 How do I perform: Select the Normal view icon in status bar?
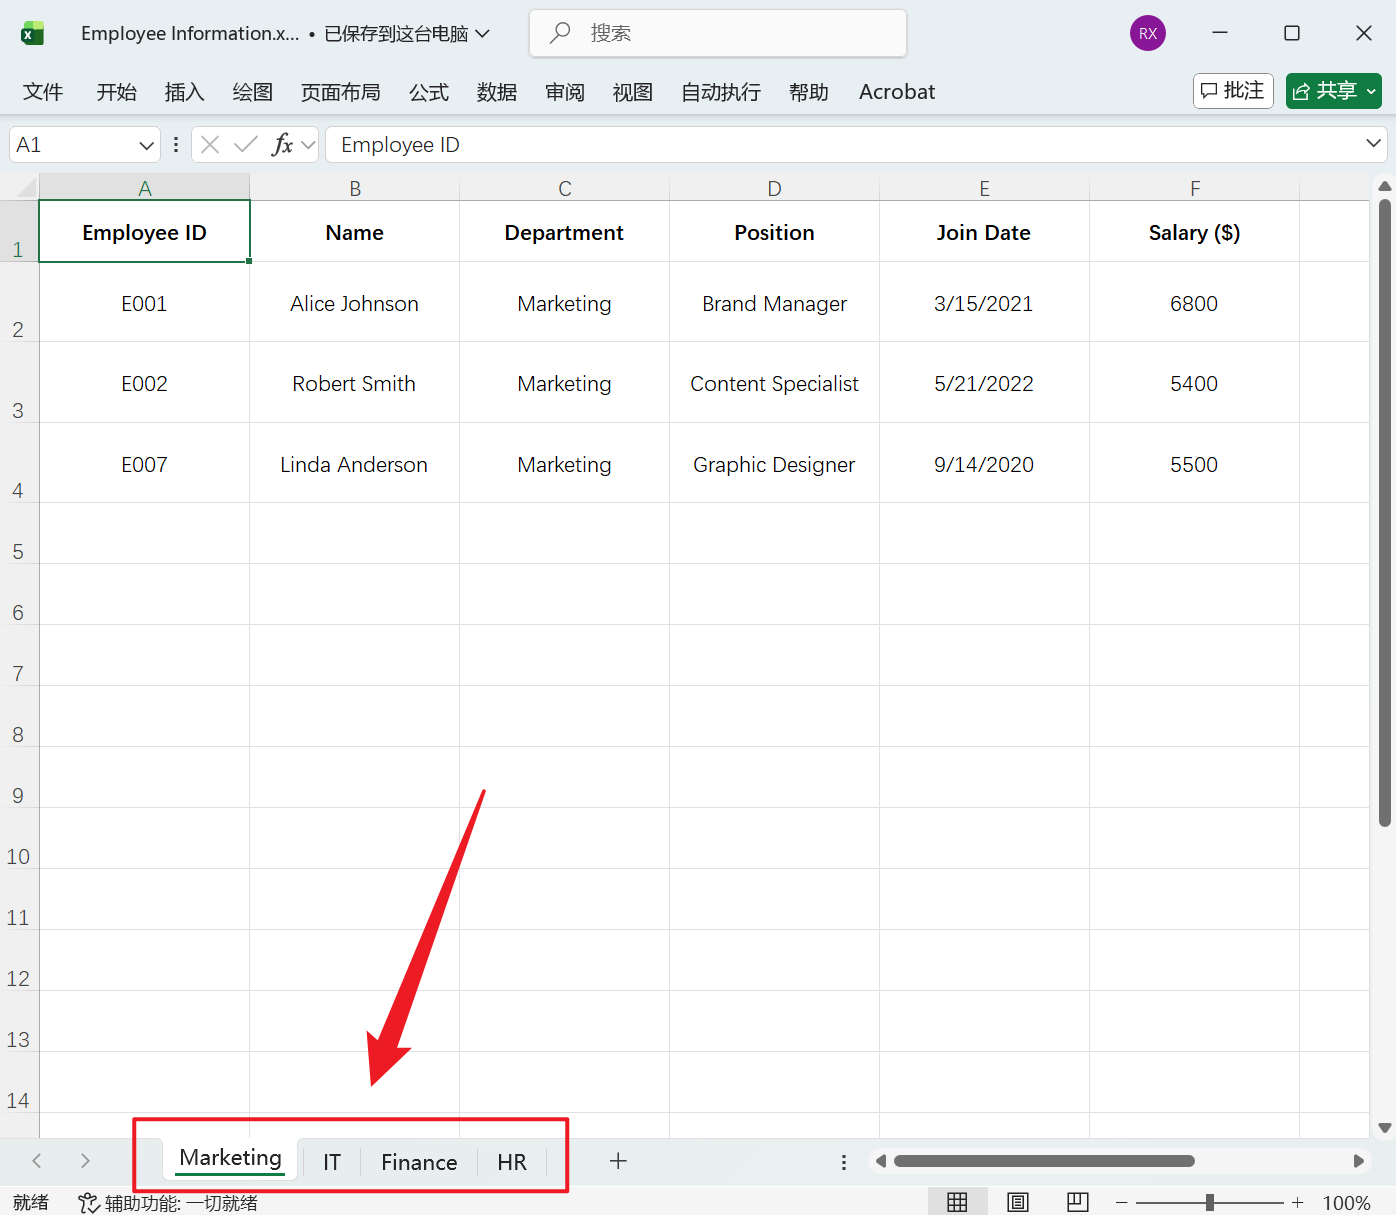(x=957, y=1201)
